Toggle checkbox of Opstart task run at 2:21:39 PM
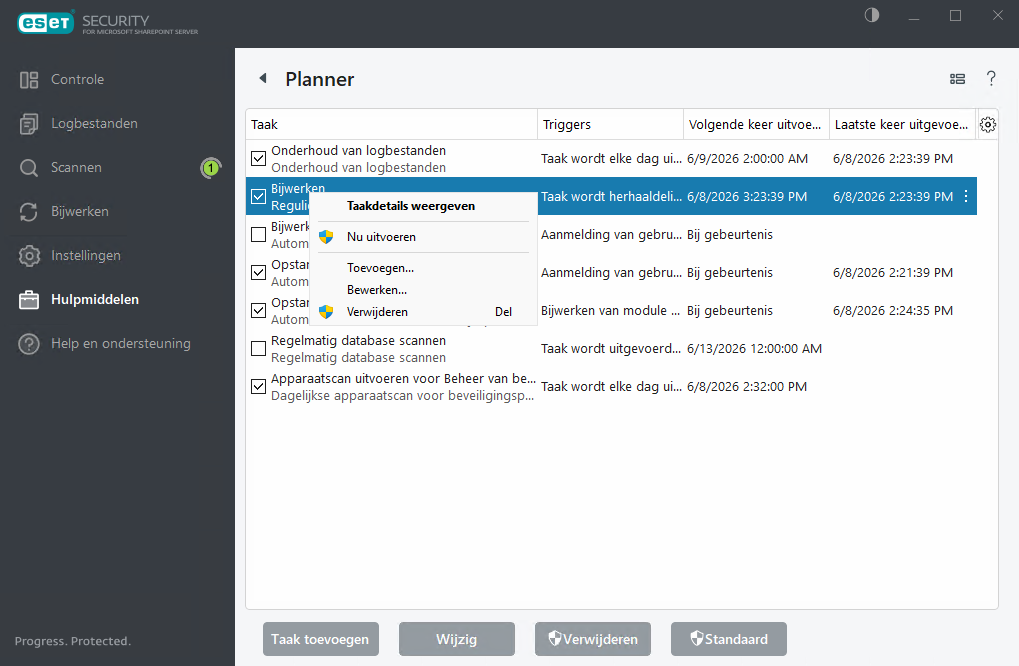The image size is (1019, 666). pos(259,272)
